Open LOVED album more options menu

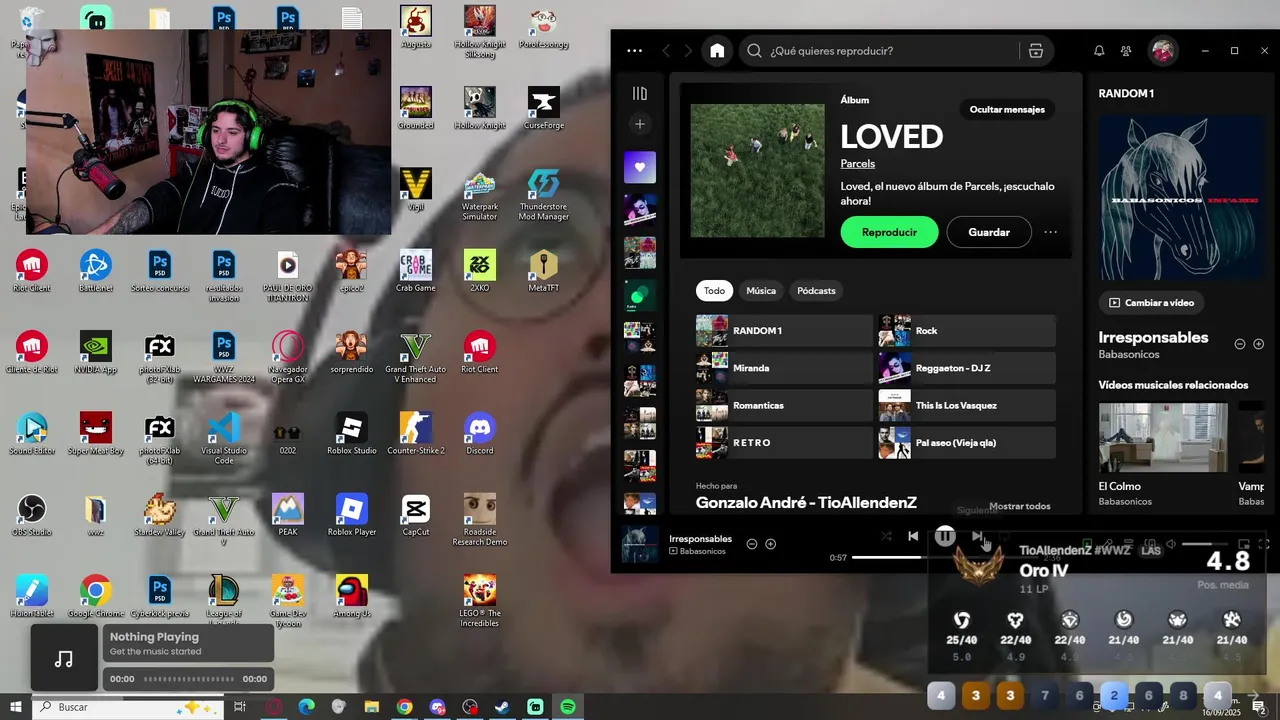[1050, 232]
